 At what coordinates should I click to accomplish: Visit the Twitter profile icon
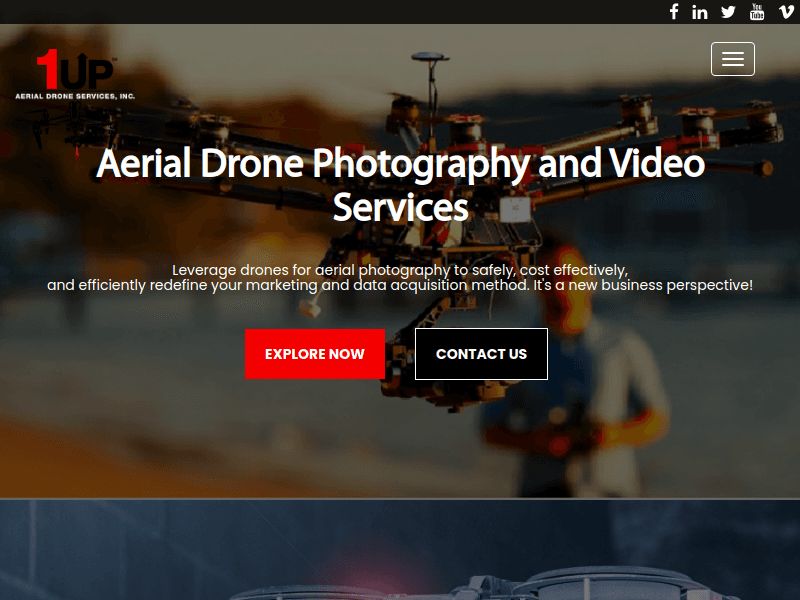[x=728, y=12]
